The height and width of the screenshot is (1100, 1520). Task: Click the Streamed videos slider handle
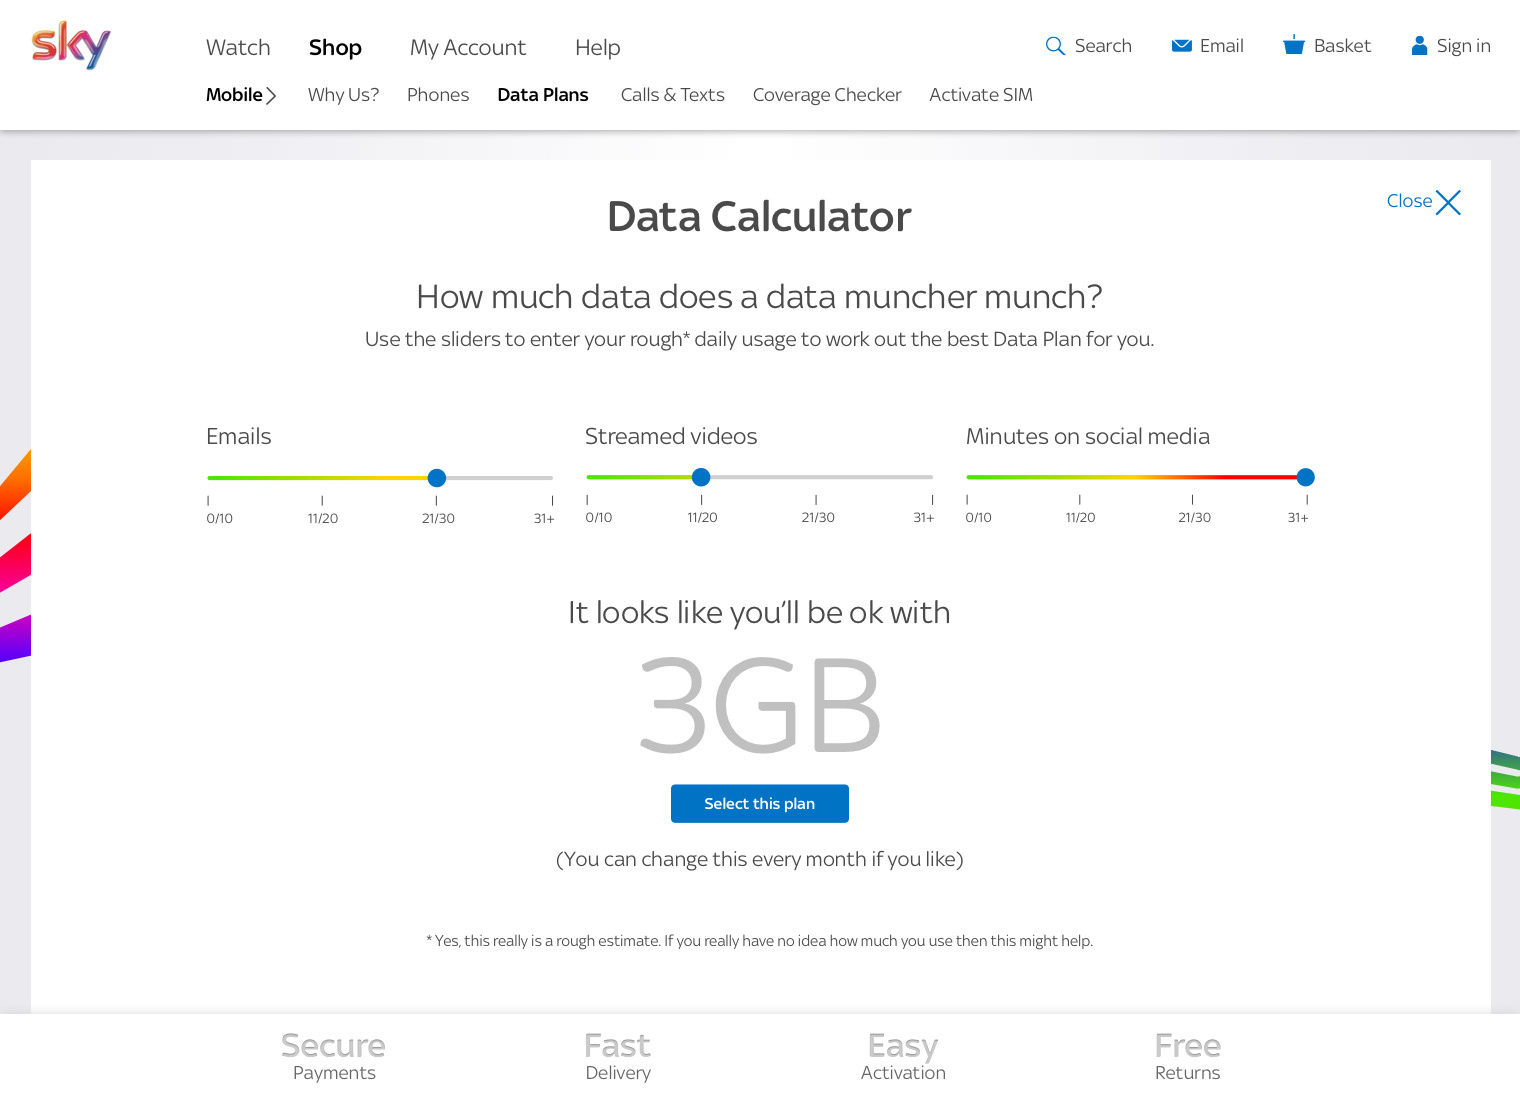coord(701,477)
